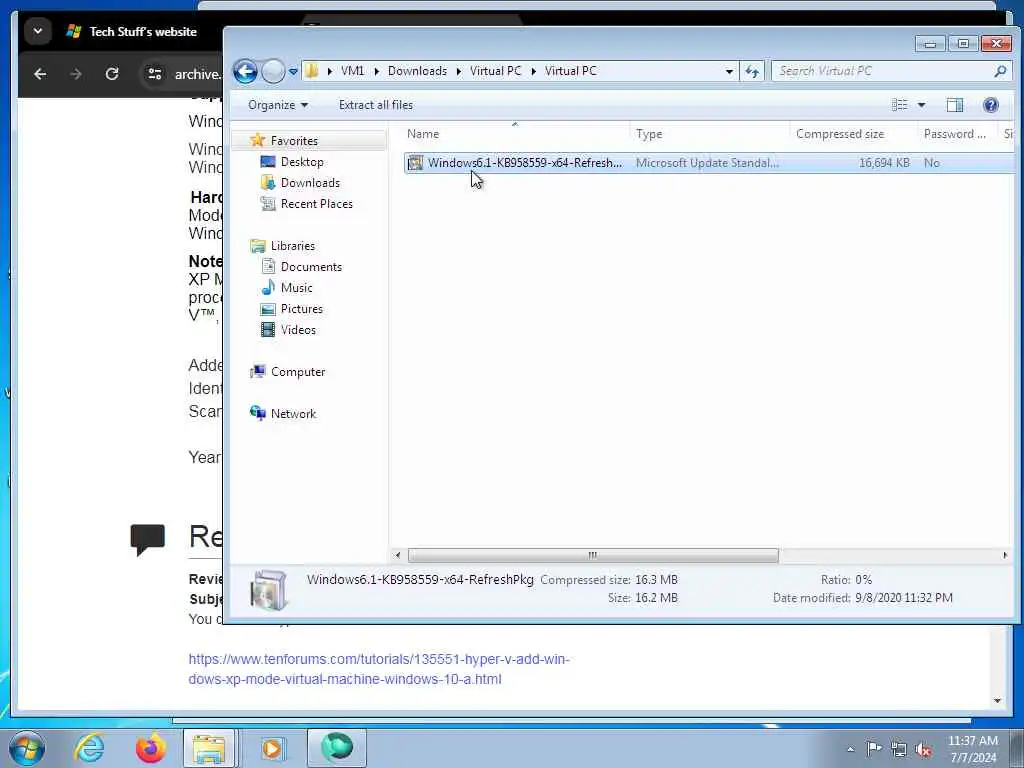The height and width of the screenshot is (768, 1024).
Task: Launch Internet Explorer from the taskbar
Action: tap(89, 748)
